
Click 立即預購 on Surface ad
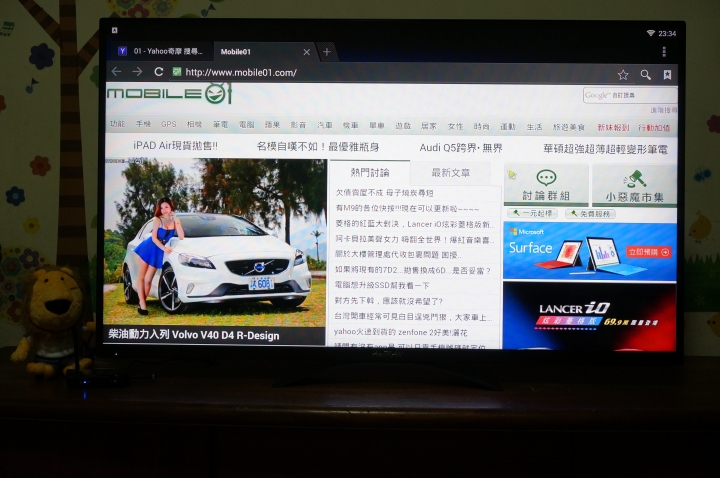point(649,252)
